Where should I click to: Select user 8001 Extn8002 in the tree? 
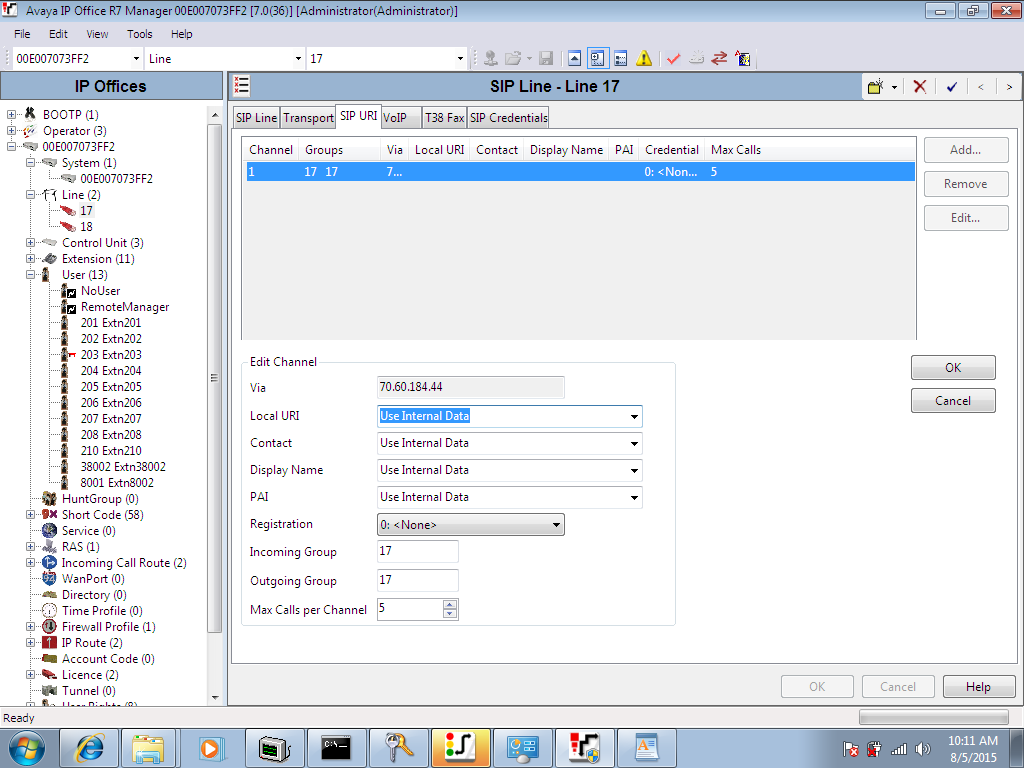[x=117, y=483]
